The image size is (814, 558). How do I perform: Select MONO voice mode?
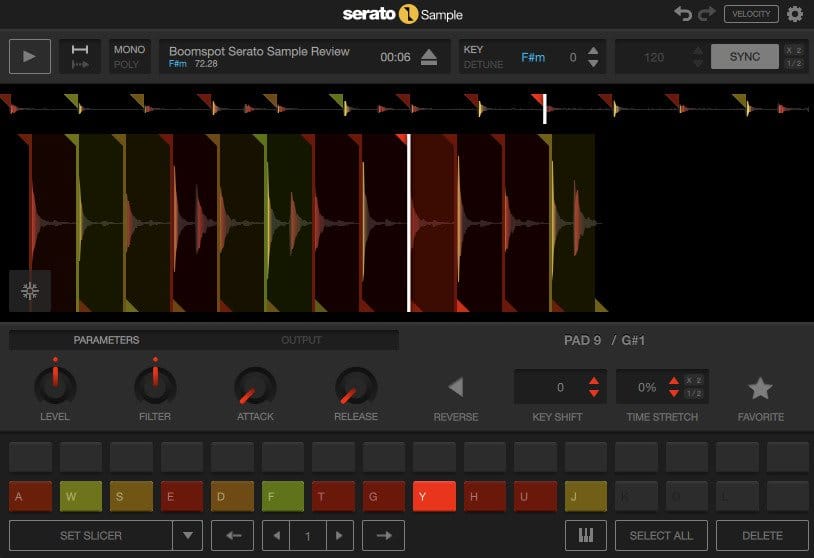[129, 49]
